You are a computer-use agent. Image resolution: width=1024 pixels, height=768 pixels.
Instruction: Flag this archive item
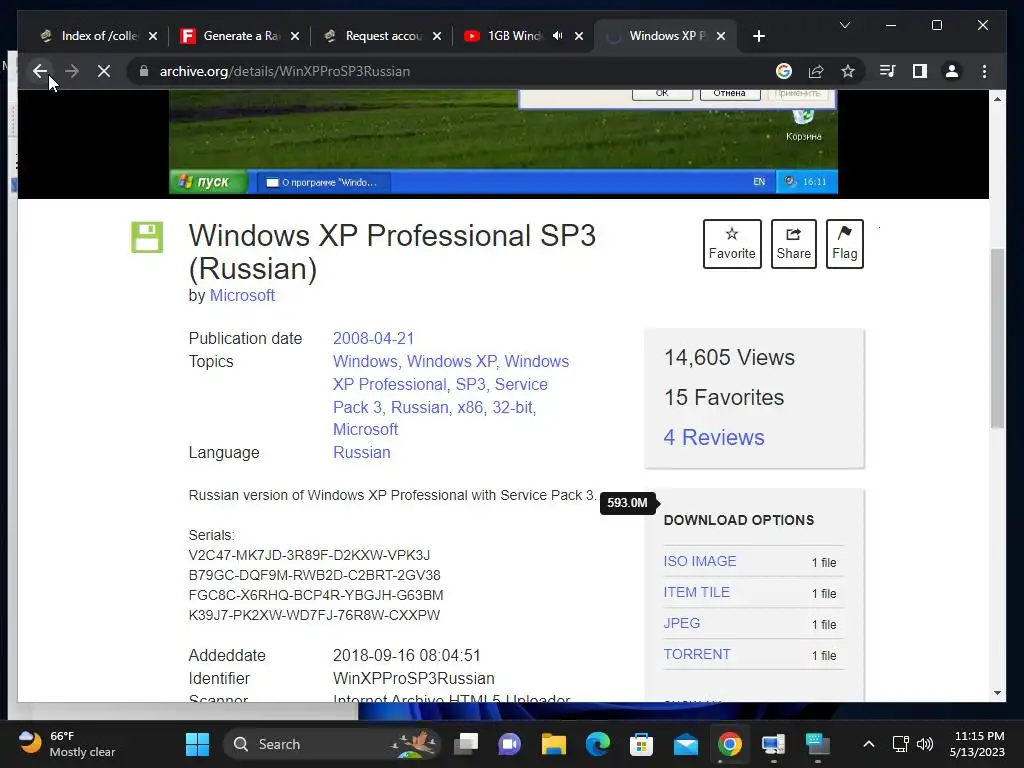[844, 244]
